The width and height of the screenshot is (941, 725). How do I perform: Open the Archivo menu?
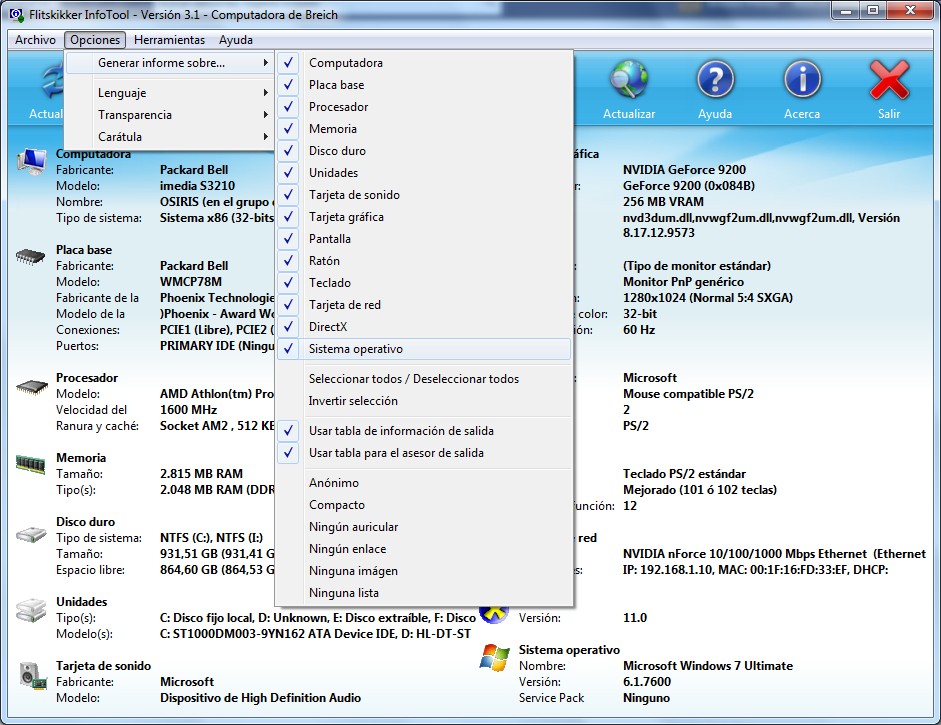pos(35,40)
